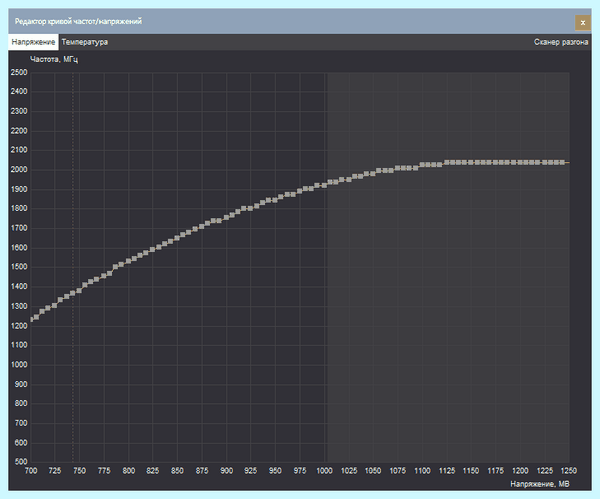Open the Температура tab
The width and height of the screenshot is (600, 499).
coord(85,42)
